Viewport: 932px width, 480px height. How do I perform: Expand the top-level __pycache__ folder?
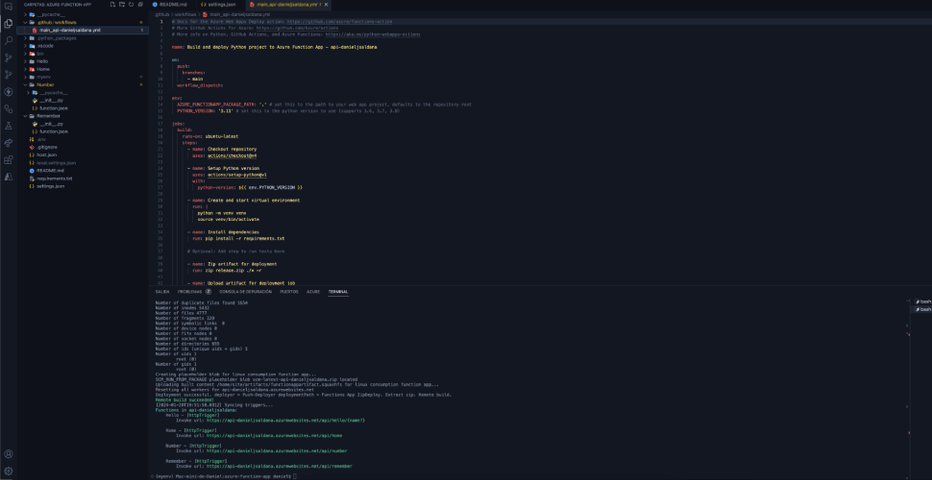[83, 14]
